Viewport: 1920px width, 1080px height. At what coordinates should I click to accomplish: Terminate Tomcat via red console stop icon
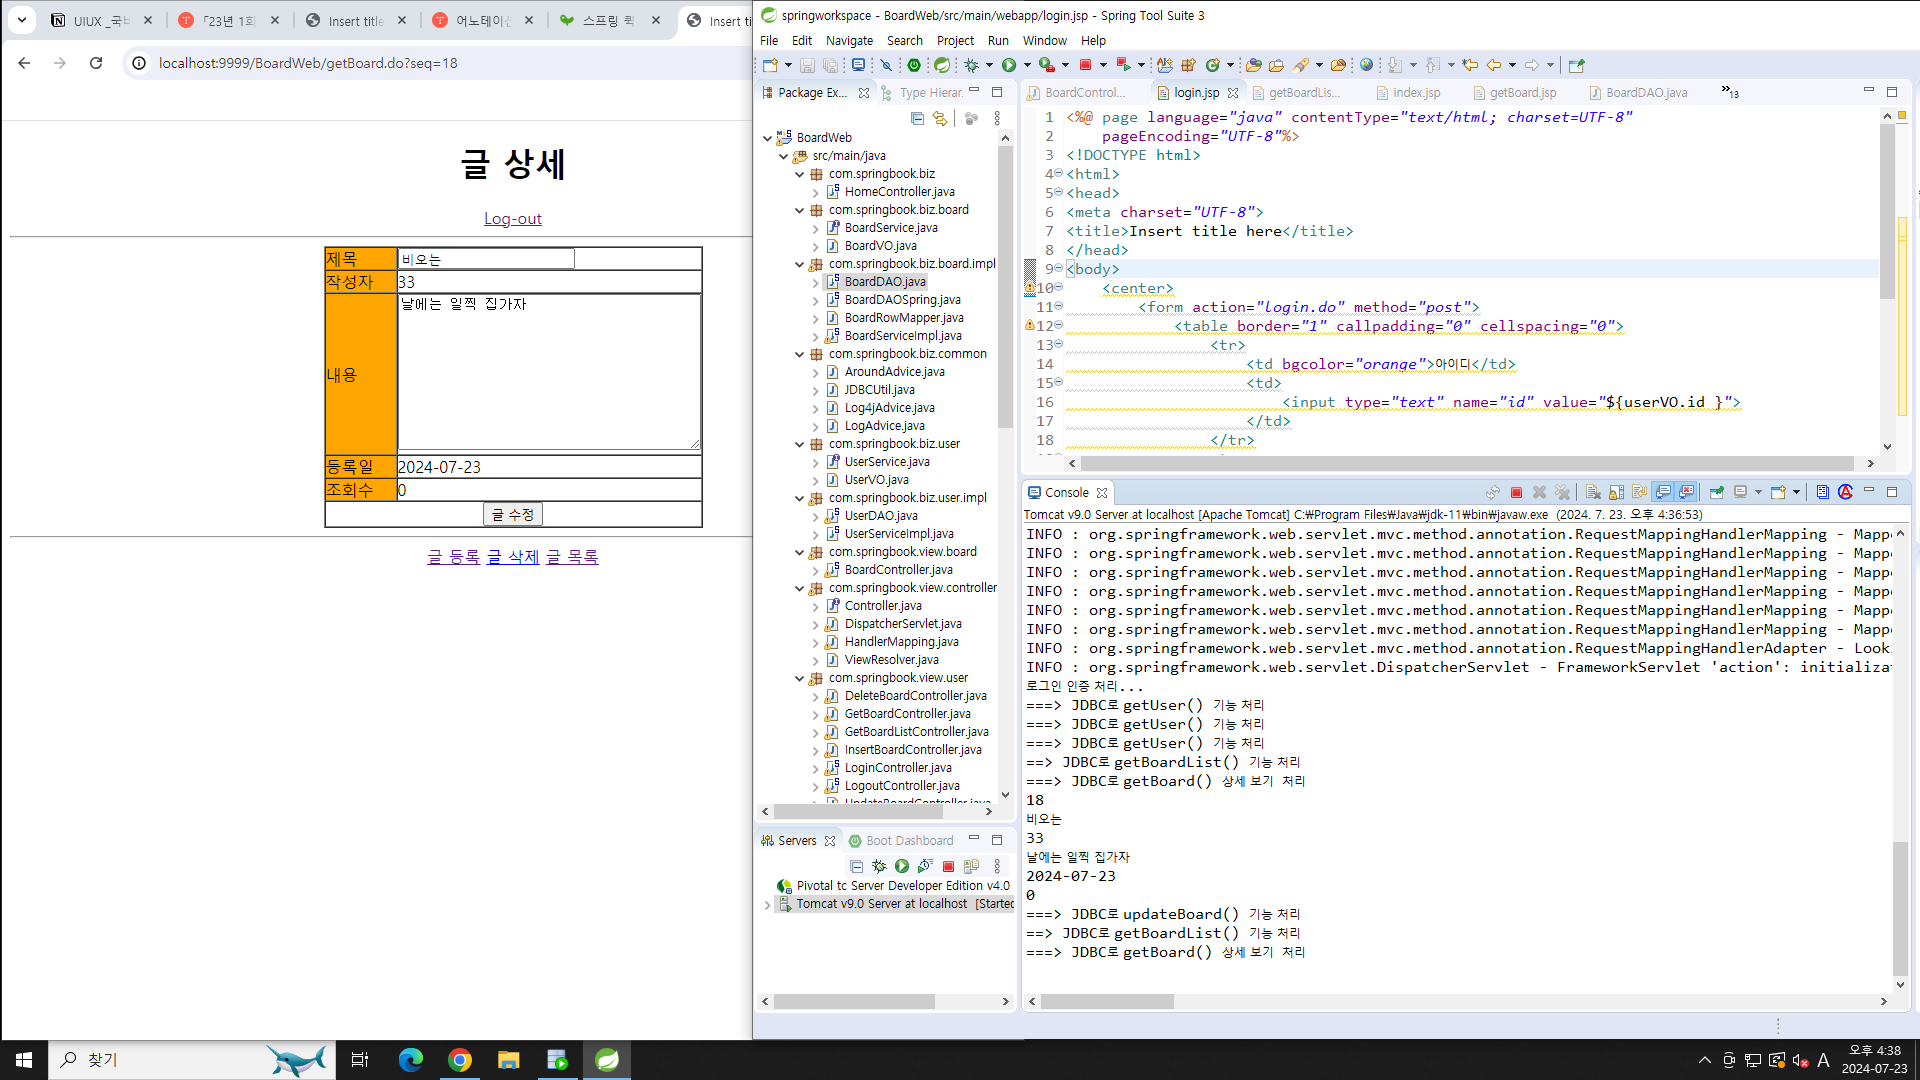coord(1516,492)
